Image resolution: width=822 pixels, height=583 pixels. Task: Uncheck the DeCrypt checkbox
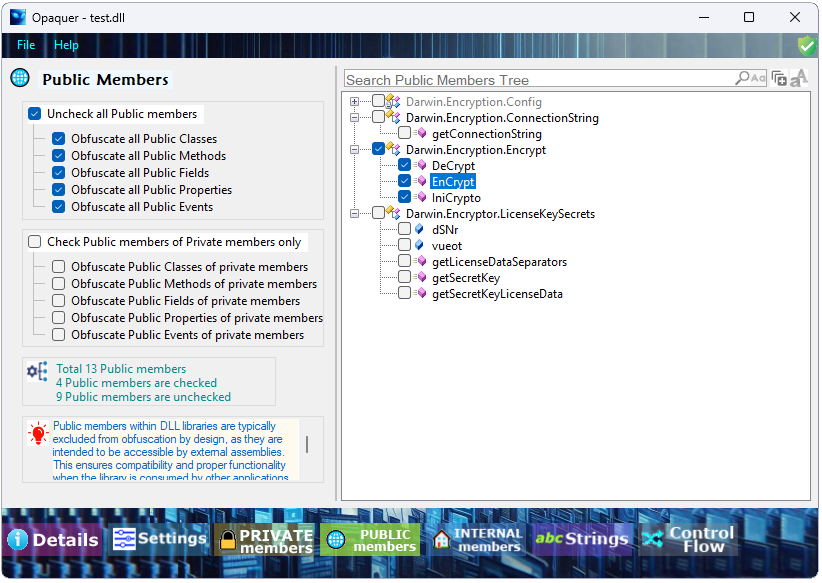pyautogui.click(x=404, y=165)
